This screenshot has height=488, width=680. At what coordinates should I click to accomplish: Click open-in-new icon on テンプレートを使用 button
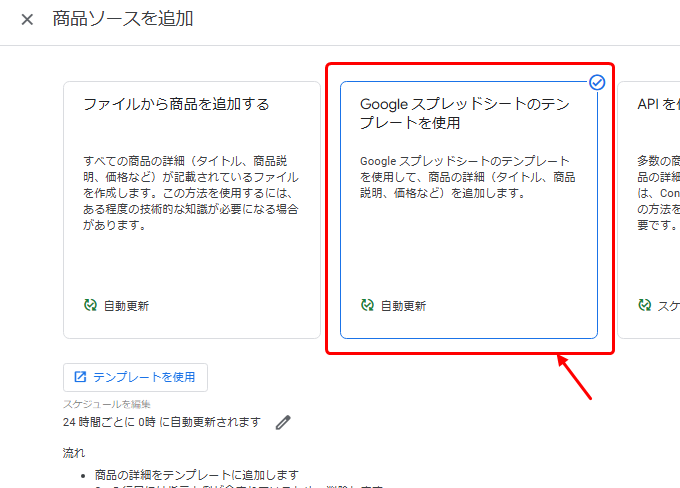[x=80, y=377]
